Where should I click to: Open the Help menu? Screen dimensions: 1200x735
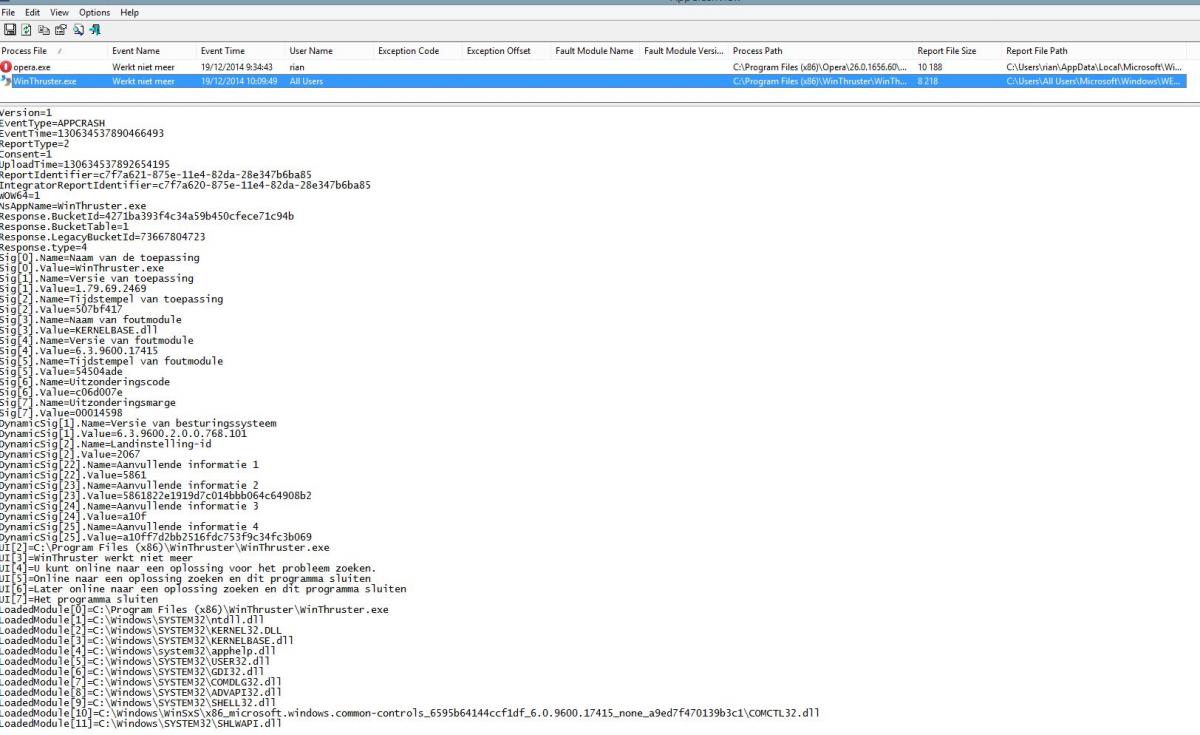point(130,12)
